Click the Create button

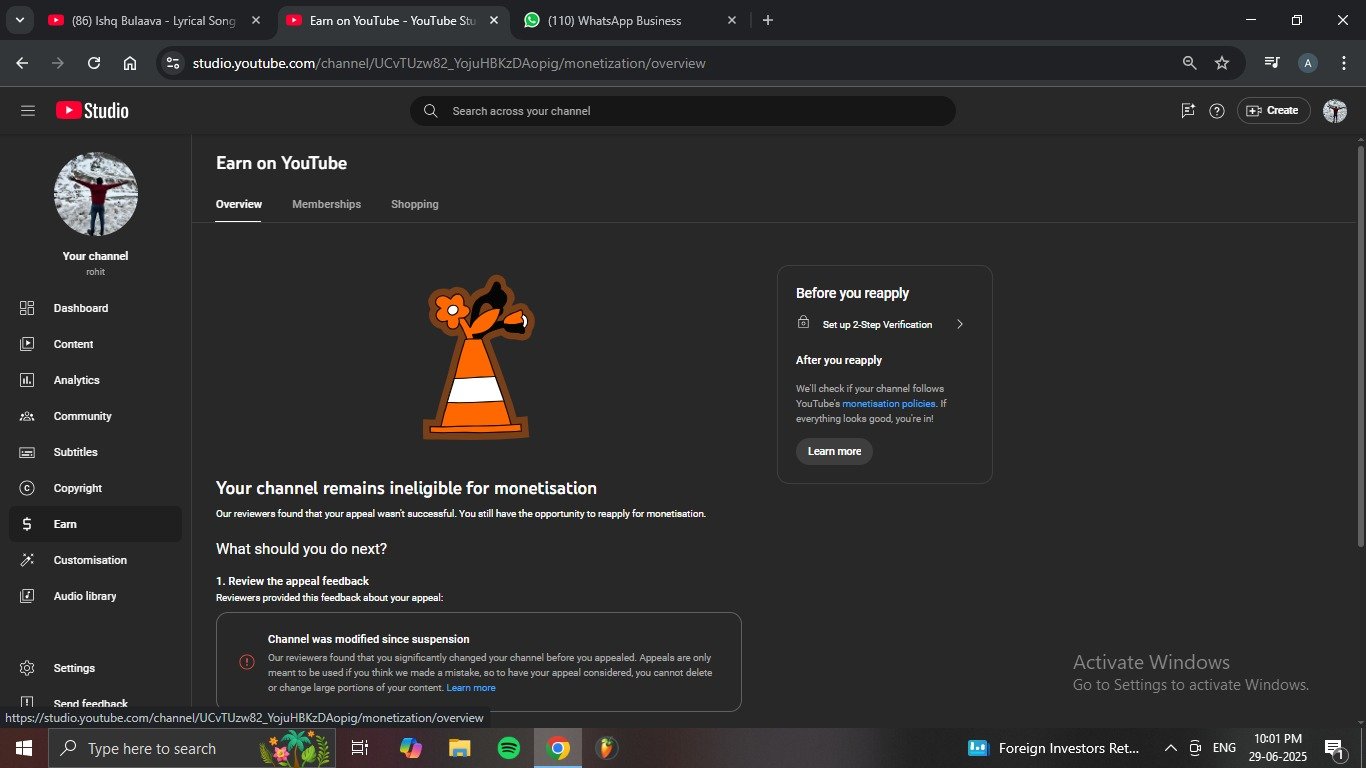(1273, 111)
